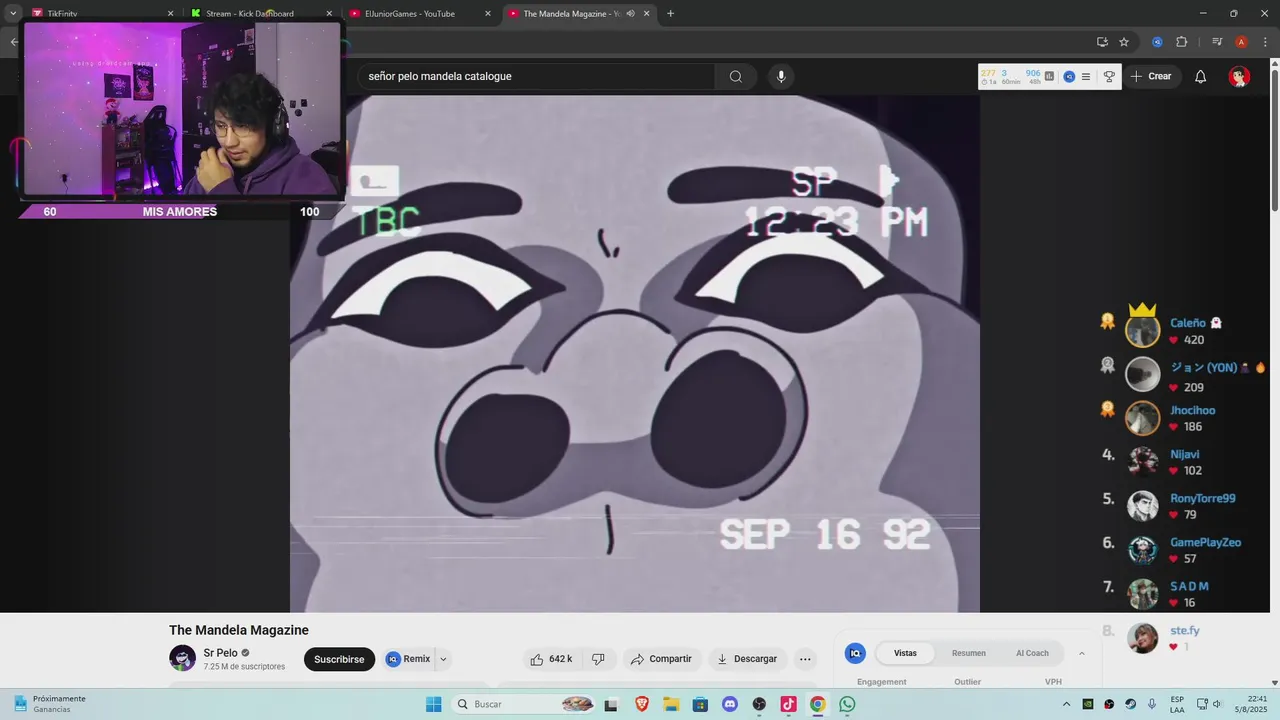
Task: Click the Compartir button
Action: 661,659
